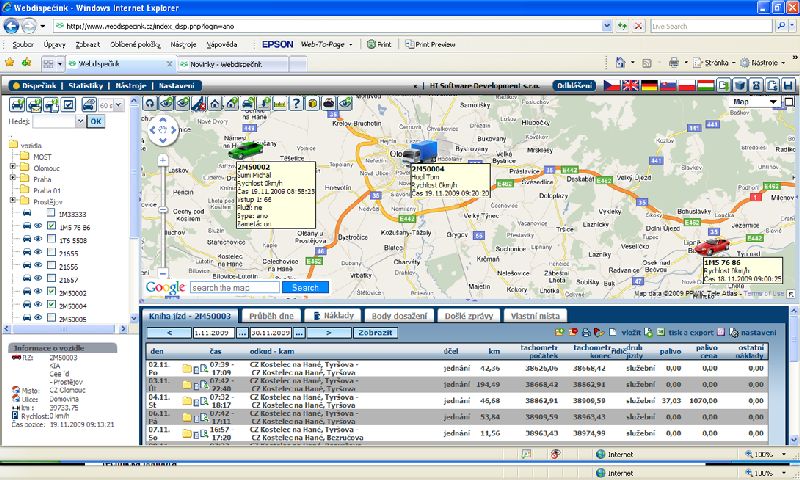Image resolution: width=800 pixels, height=480 pixels.
Task: Open the Statistiky menu
Action: 86,86
